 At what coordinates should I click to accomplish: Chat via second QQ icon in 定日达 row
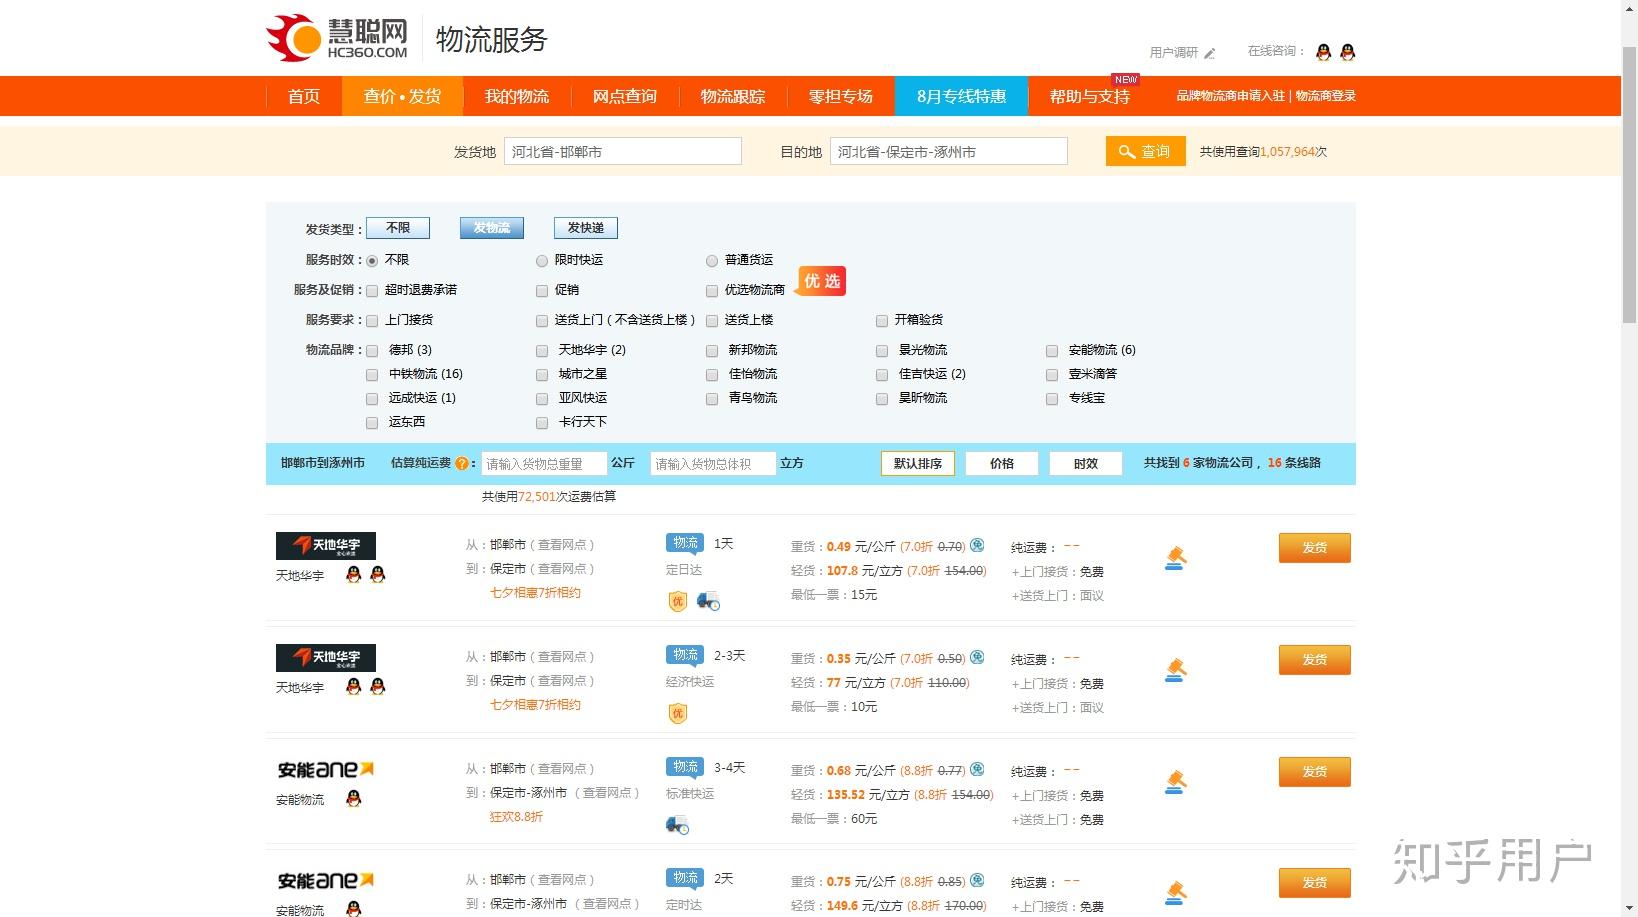(x=377, y=574)
